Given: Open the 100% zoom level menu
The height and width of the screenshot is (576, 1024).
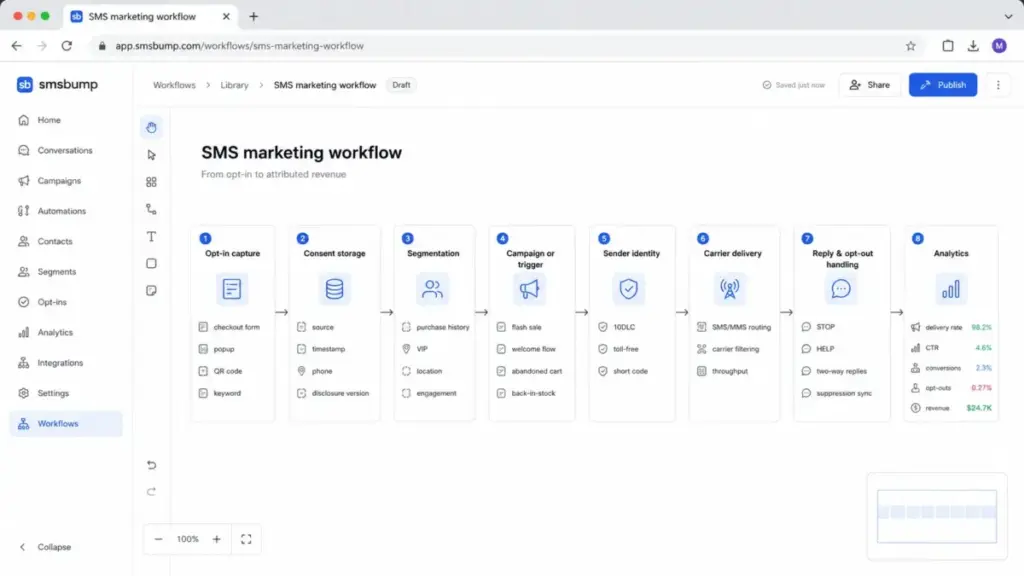Looking at the screenshot, I should click(187, 539).
